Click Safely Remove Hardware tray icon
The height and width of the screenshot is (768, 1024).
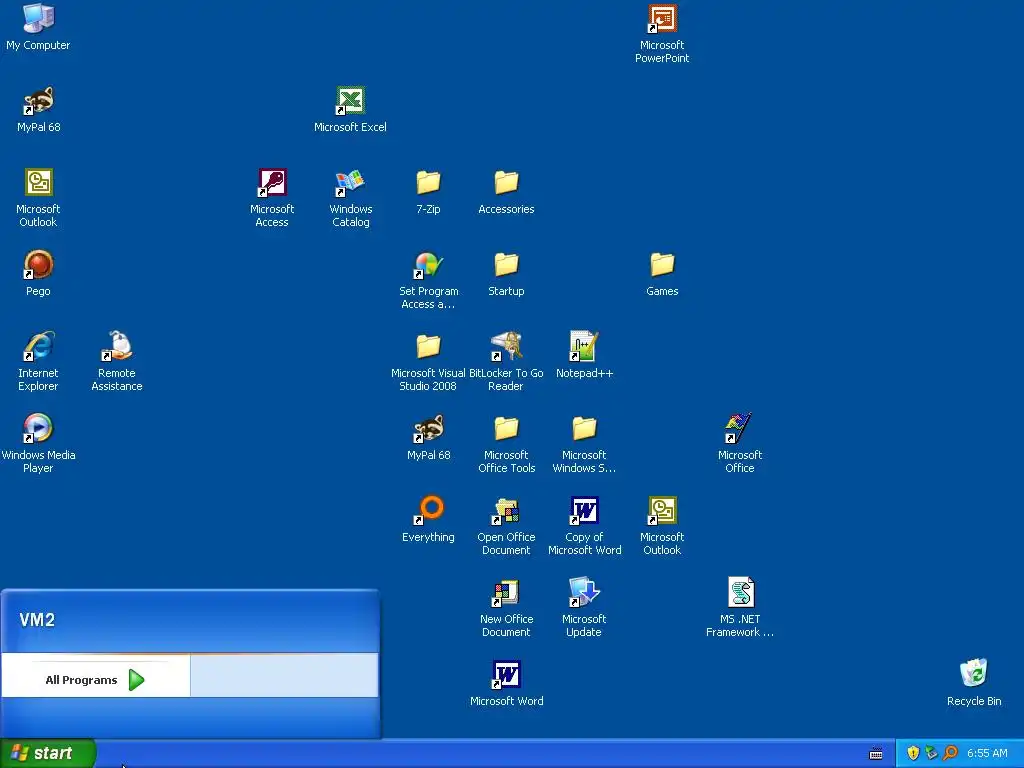tap(931, 753)
